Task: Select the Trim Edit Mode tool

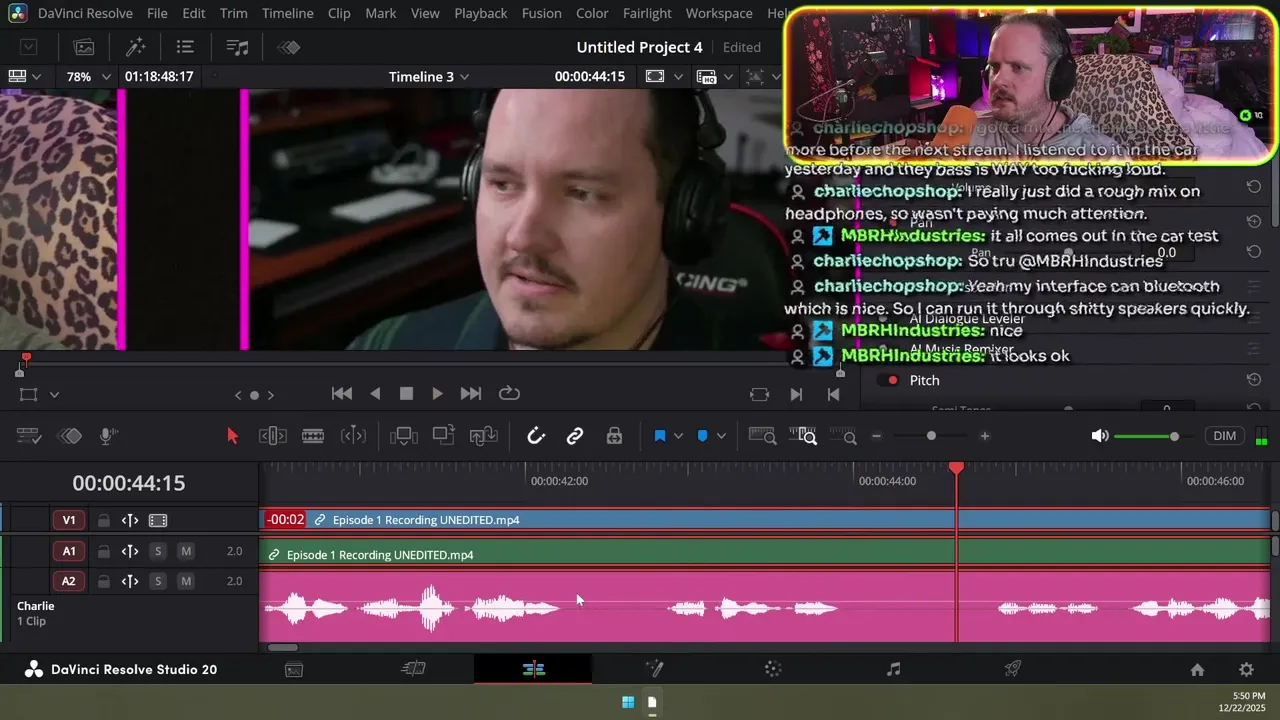Action: pos(273,436)
